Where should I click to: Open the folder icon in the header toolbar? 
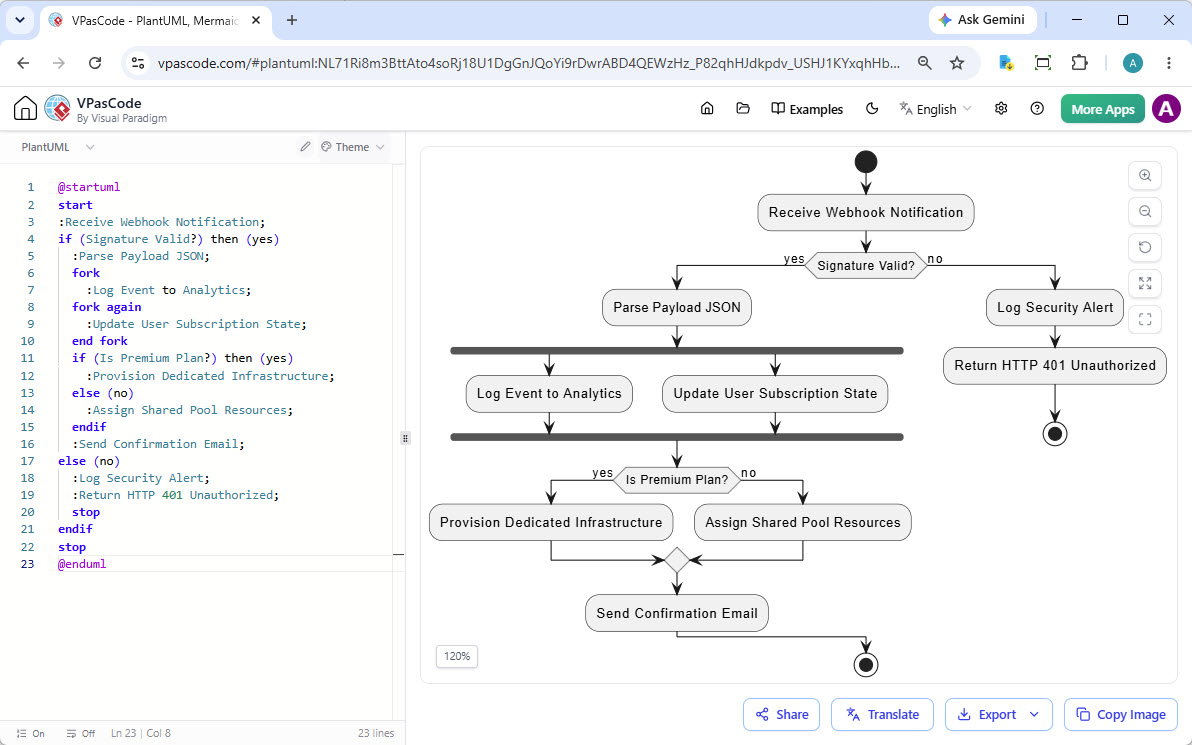coord(743,109)
